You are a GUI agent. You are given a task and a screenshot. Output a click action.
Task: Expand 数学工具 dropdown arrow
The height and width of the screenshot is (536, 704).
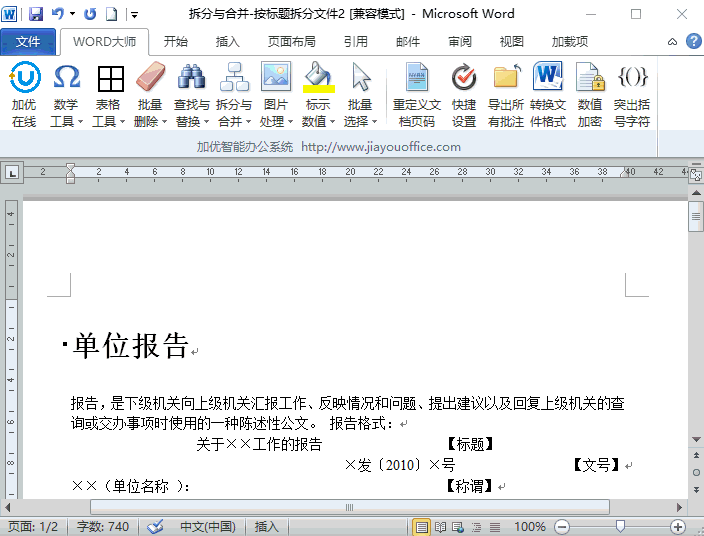[x=80, y=122]
